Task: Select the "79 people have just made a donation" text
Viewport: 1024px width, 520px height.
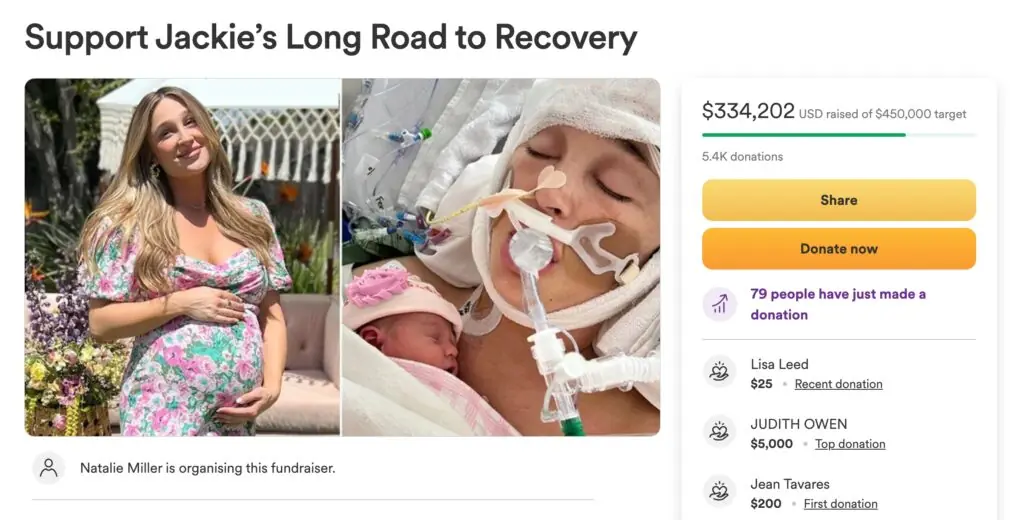Action: click(838, 304)
